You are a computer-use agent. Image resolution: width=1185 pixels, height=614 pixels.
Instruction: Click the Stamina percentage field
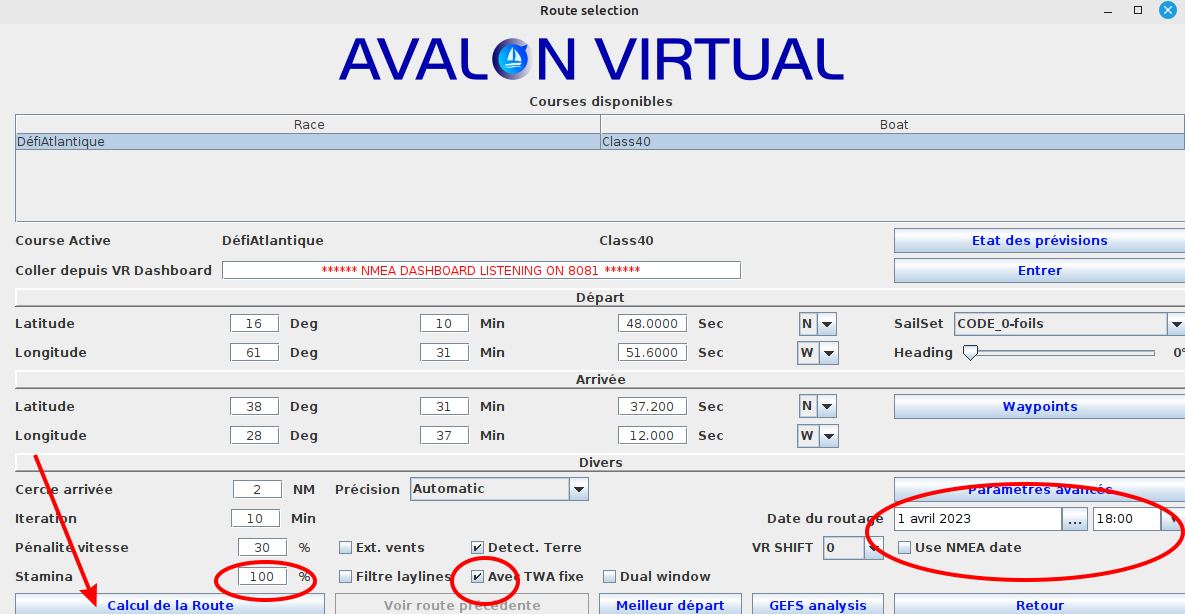pyautogui.click(x=262, y=577)
